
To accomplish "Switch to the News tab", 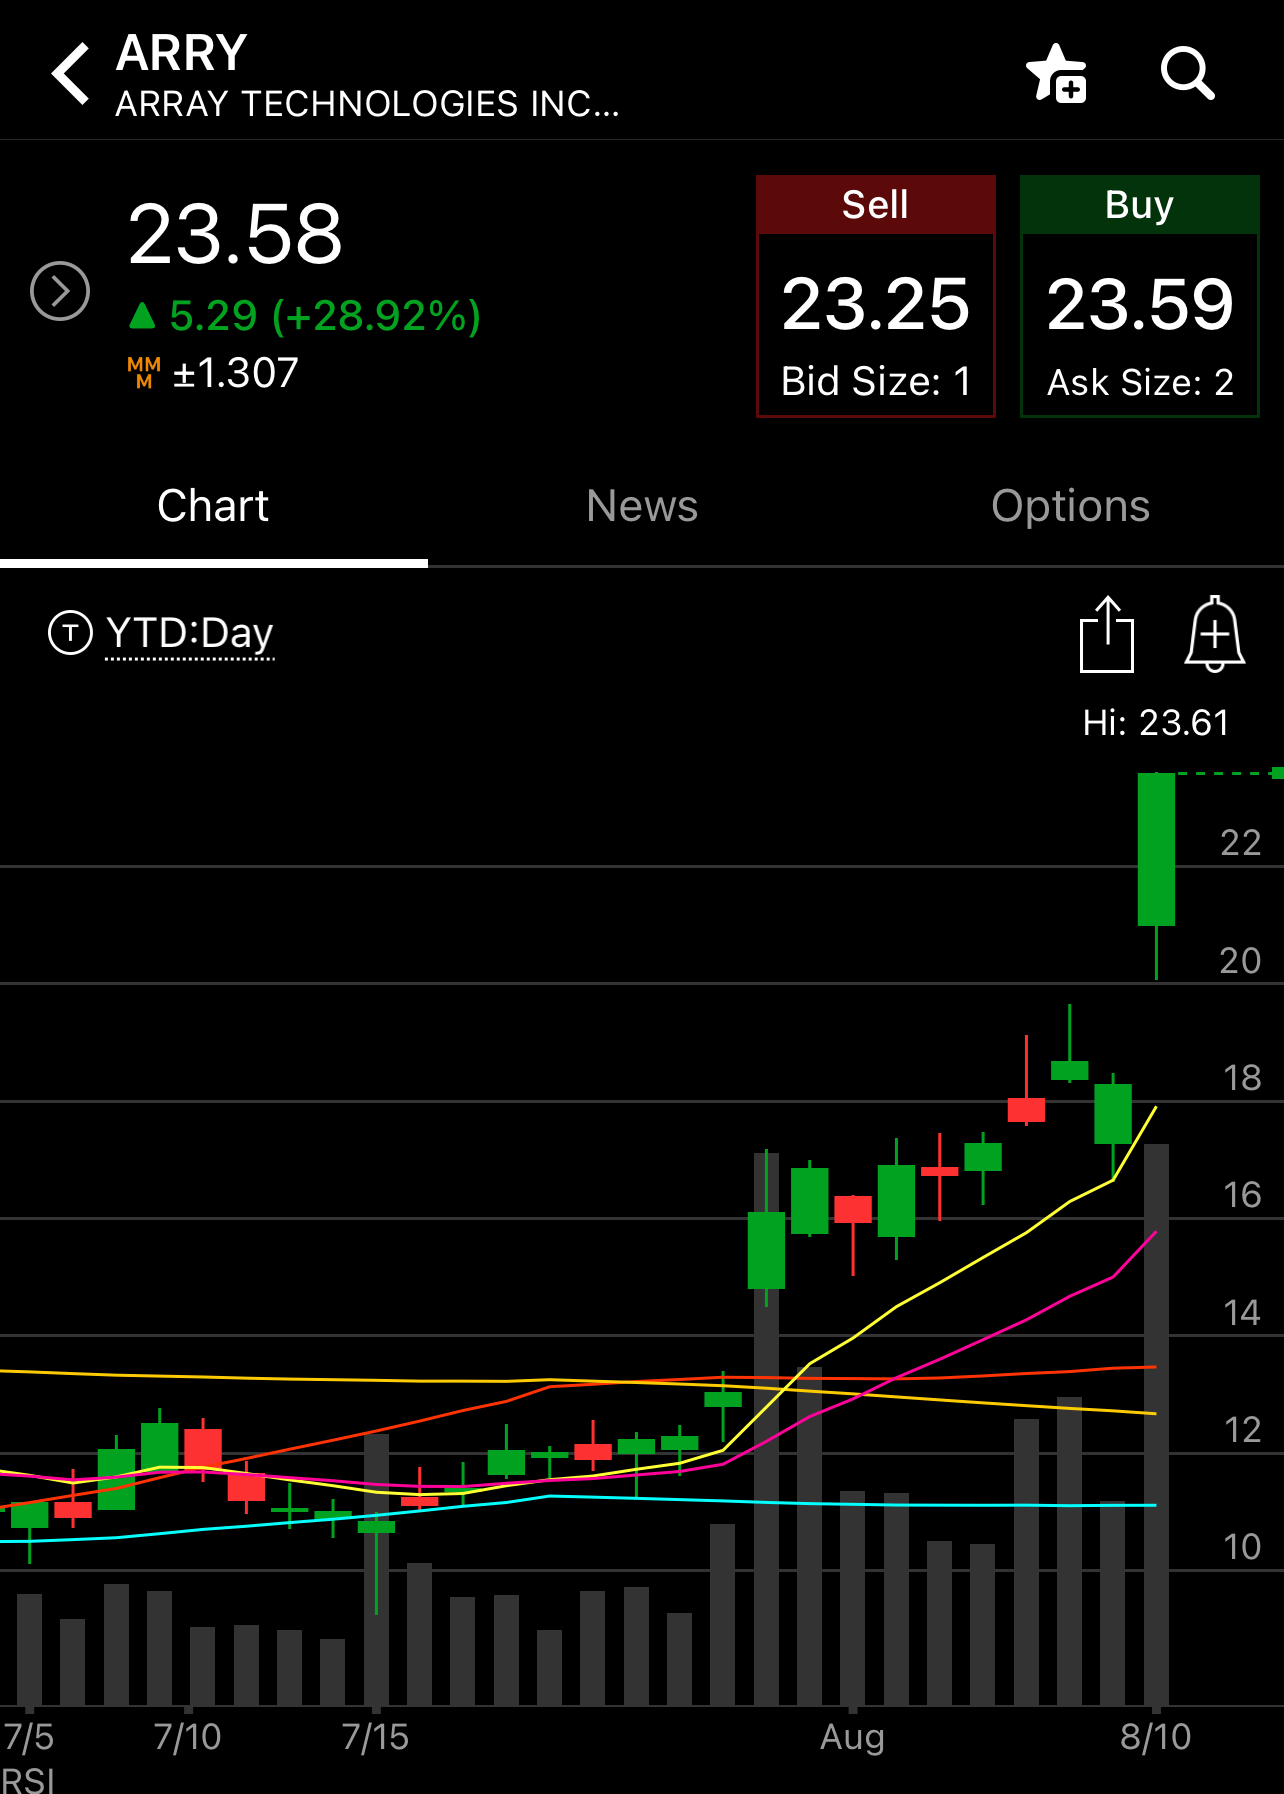I will coord(642,506).
